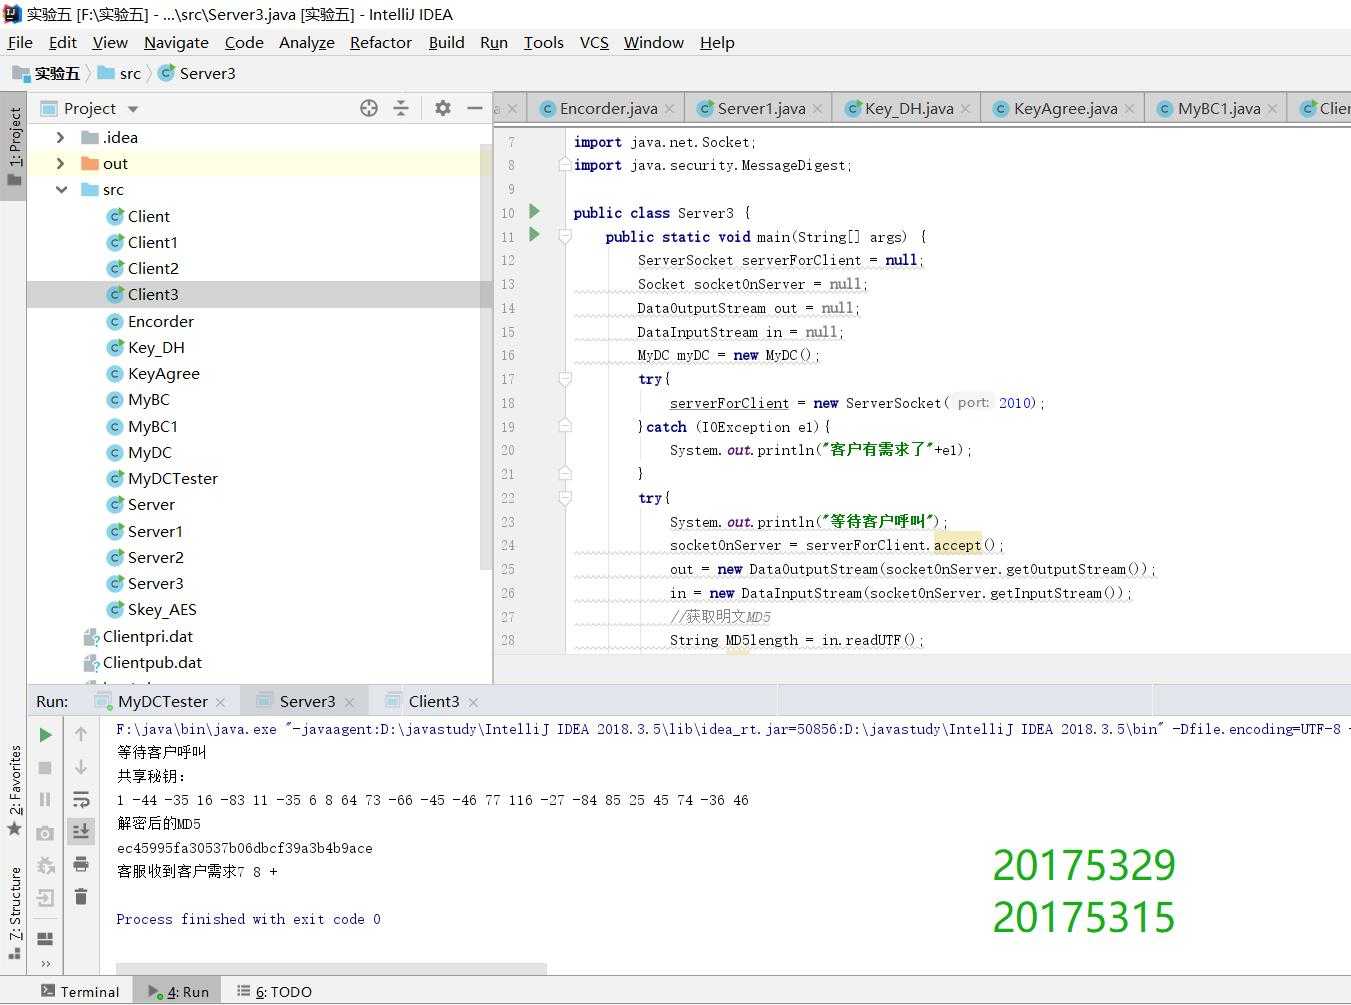Click the Stop process icon in Run panel
Image resolution: width=1351 pixels, height=1005 pixels.
click(x=45, y=767)
